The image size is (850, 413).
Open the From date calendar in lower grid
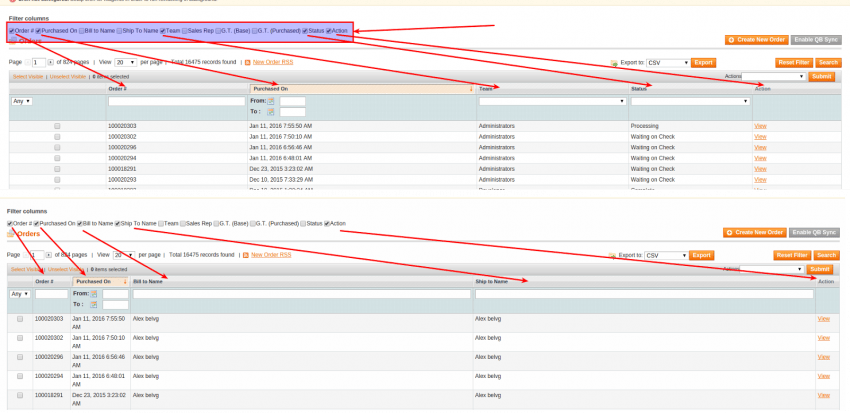94,294
